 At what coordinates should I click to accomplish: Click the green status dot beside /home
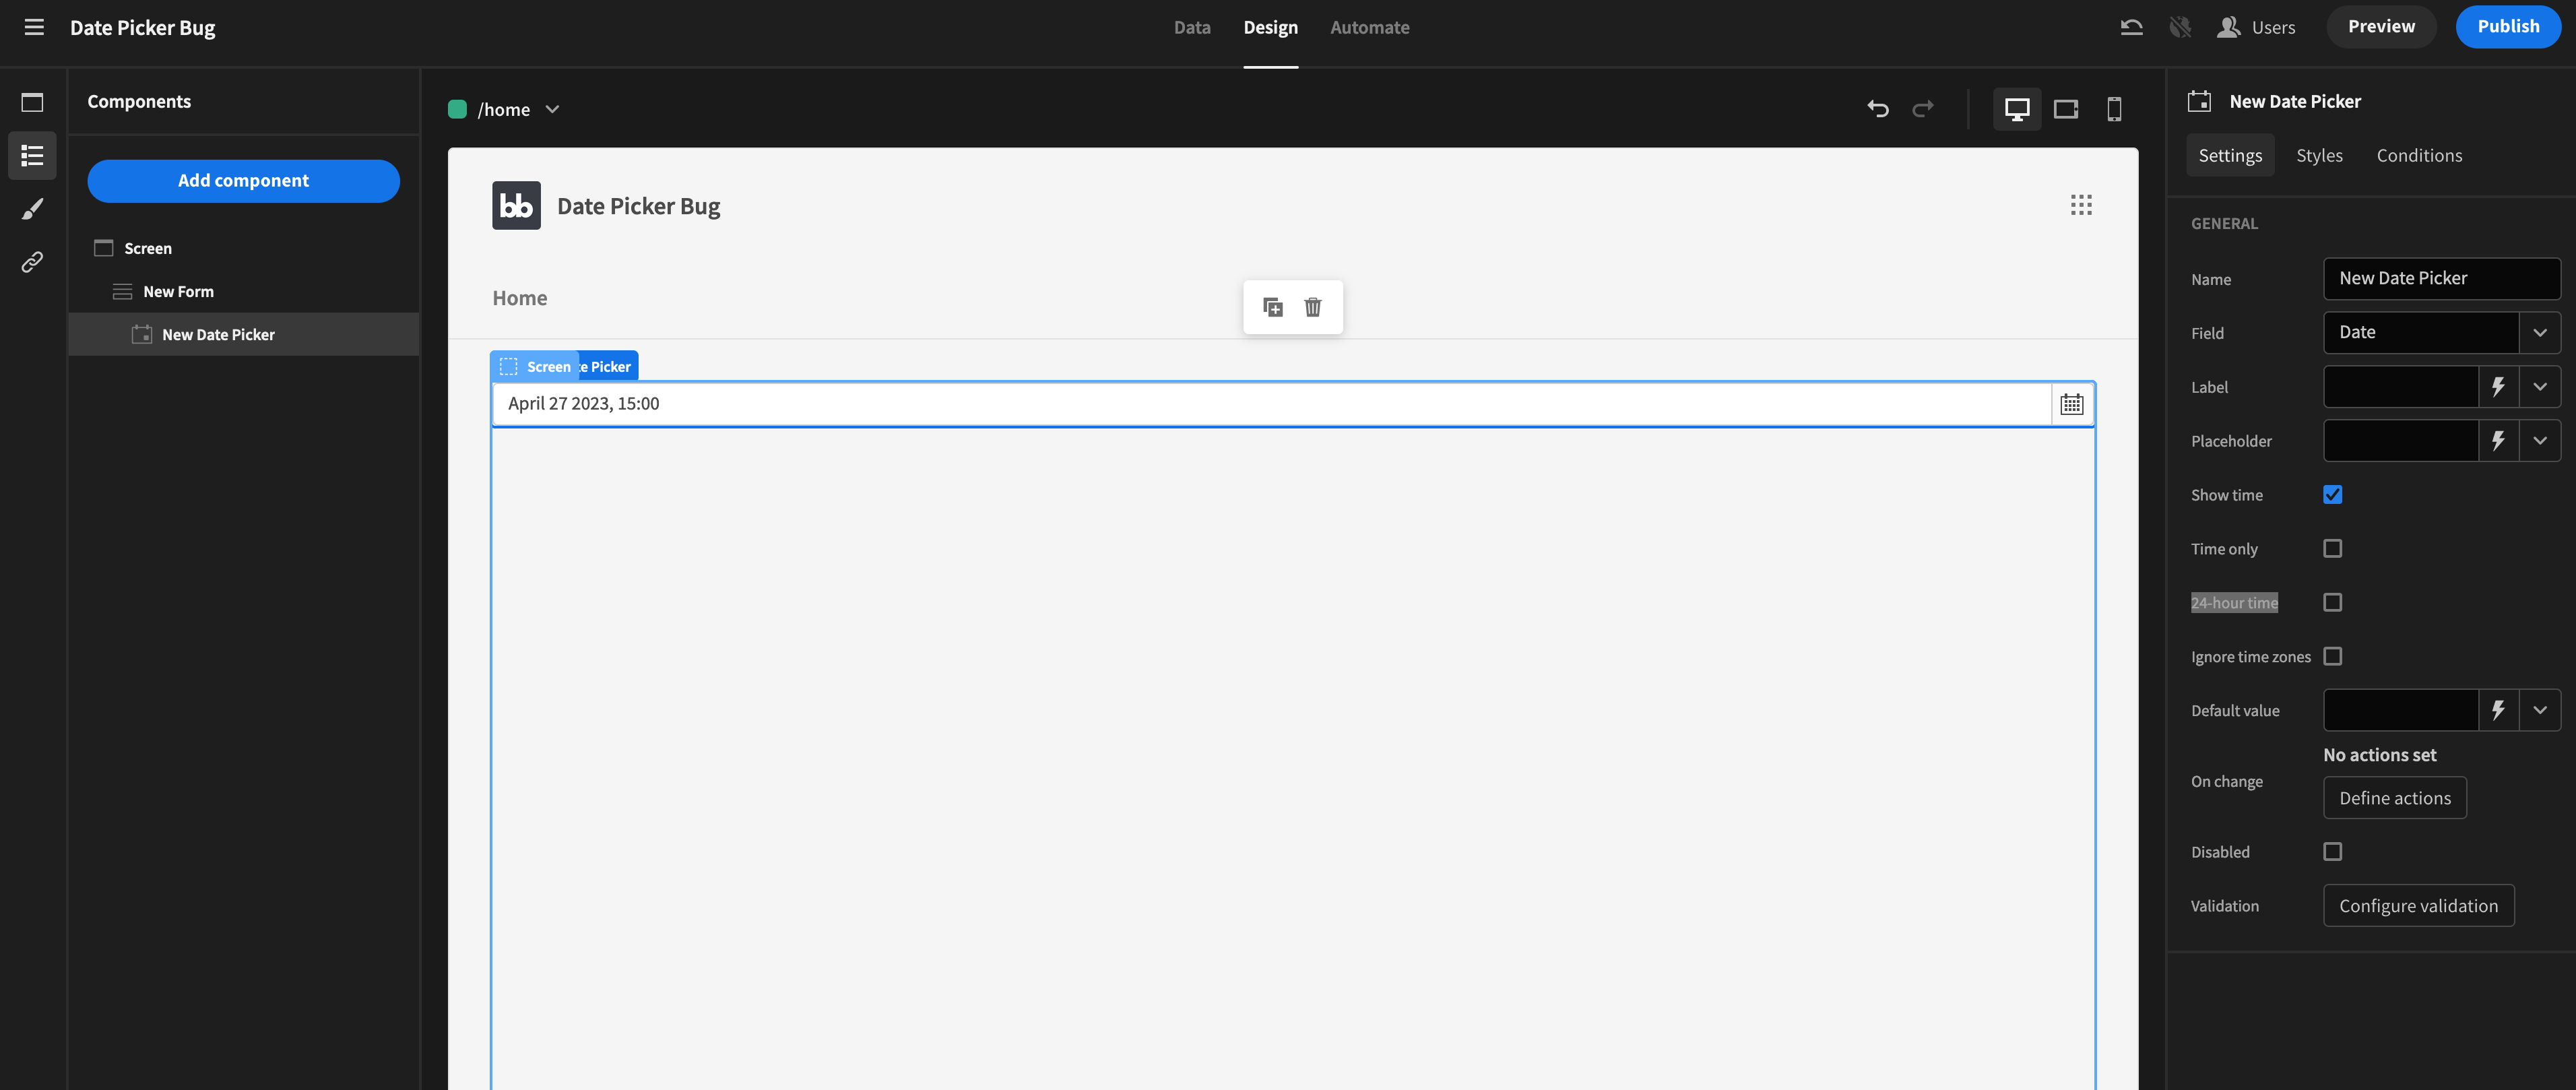[x=458, y=109]
